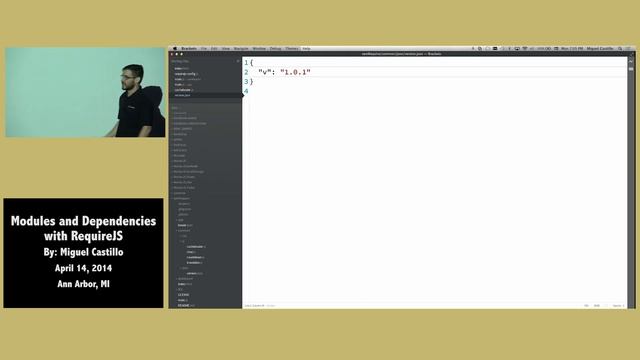The image size is (640, 360).
Task: Open the Navigate menu
Action: click(x=241, y=49)
